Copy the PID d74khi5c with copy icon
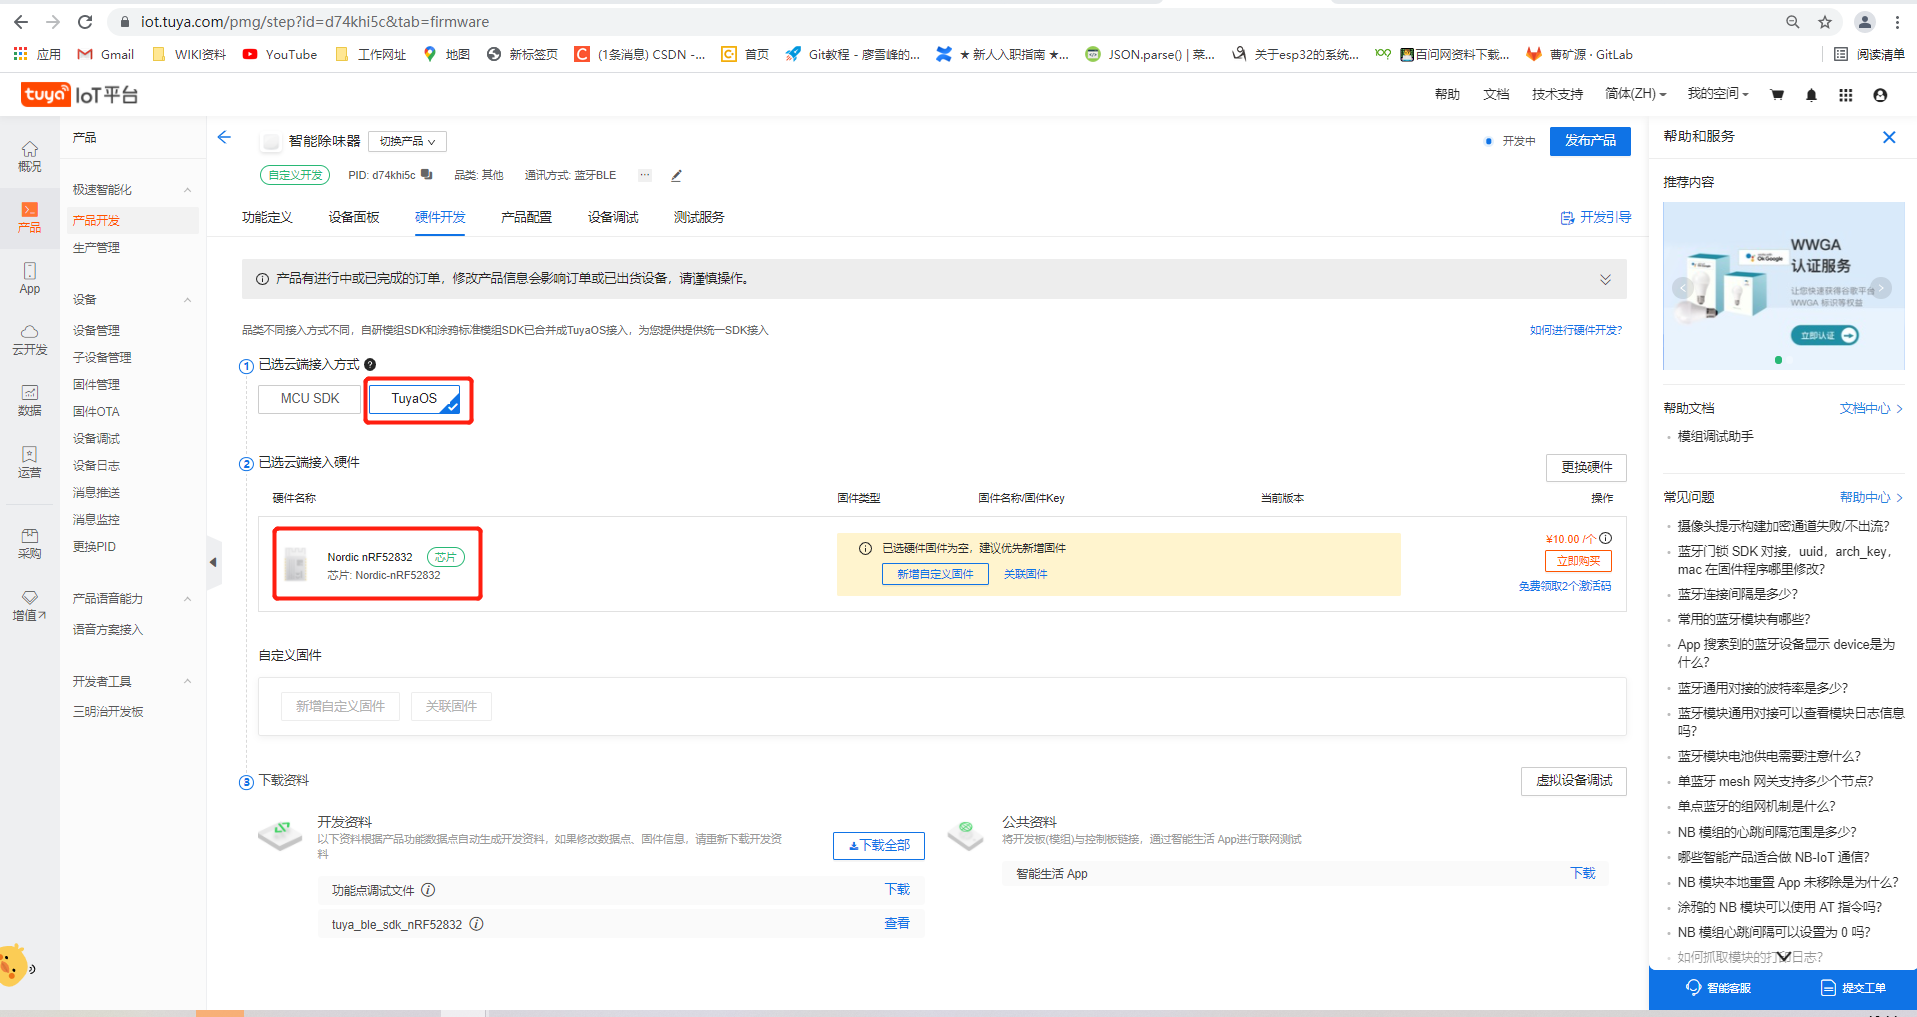1917x1017 pixels. [x=427, y=175]
